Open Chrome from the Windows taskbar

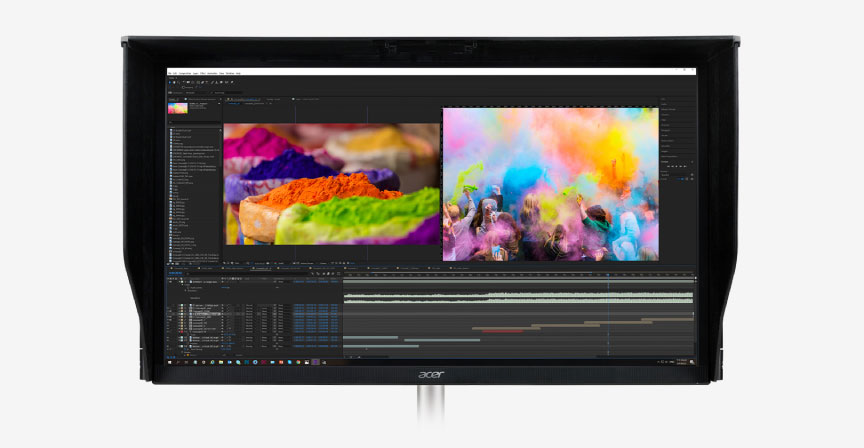(x=298, y=363)
